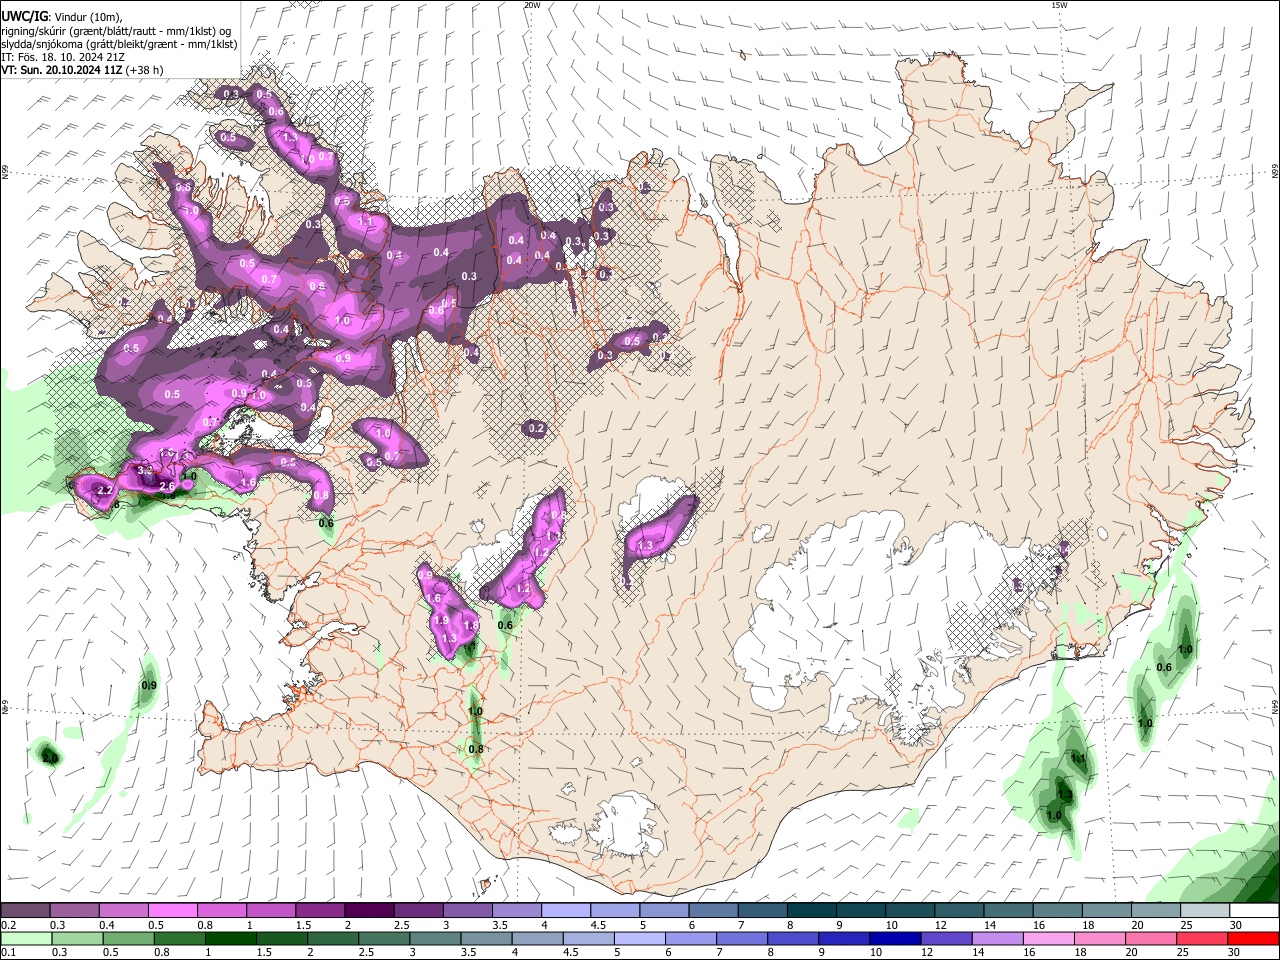Click the 'slydda/snjókoma' legend description line
Screen dimensions: 1280x960
(119, 44)
